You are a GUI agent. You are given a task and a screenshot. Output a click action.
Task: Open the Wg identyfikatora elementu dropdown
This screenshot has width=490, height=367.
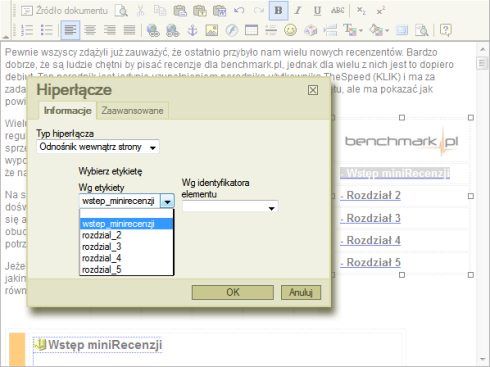[x=230, y=207]
